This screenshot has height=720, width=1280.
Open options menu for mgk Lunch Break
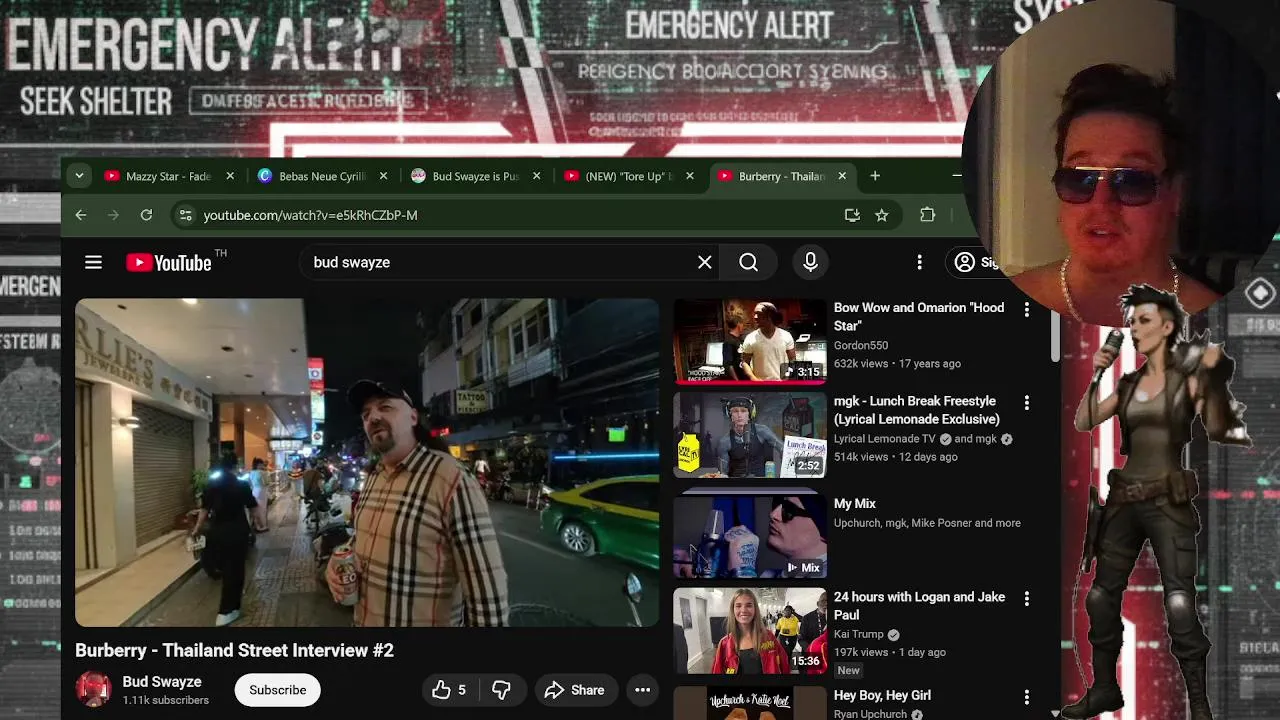coord(1026,403)
